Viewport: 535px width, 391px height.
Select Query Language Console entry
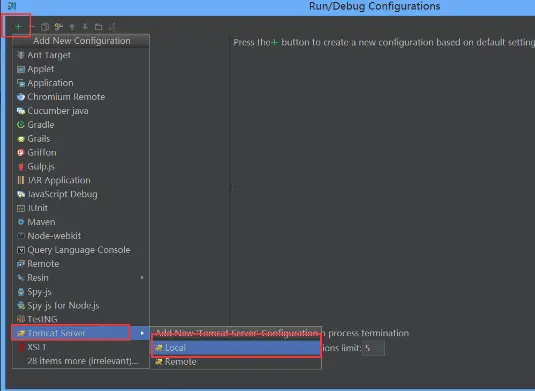(x=81, y=250)
